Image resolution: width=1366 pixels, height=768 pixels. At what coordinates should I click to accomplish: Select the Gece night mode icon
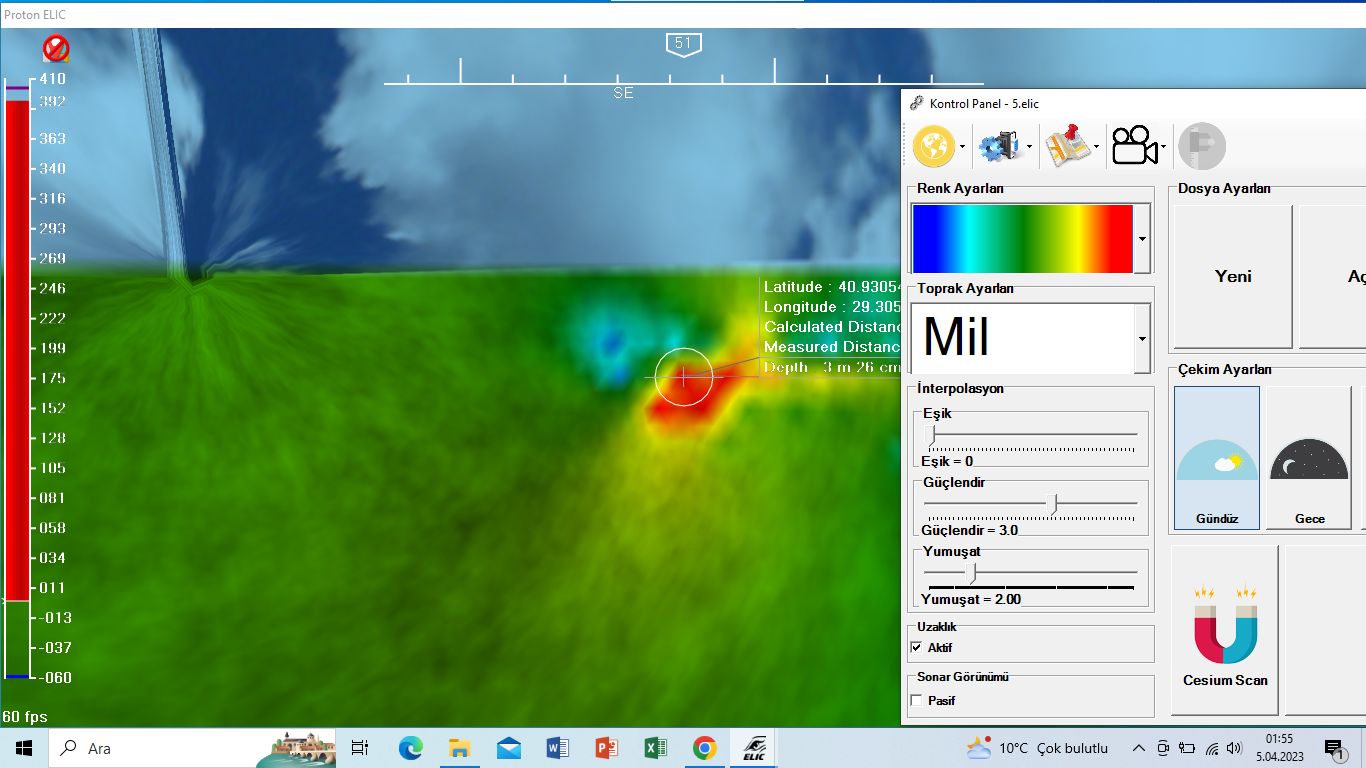tap(1309, 458)
